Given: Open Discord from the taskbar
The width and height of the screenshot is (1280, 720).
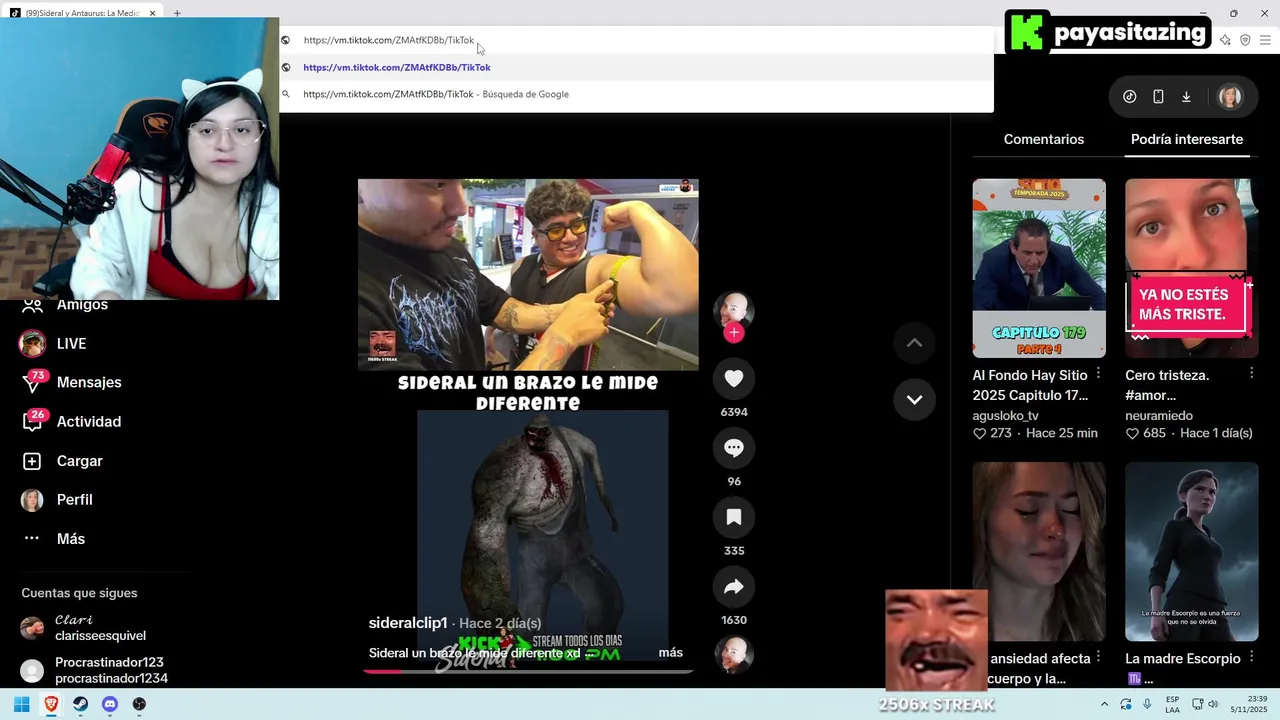Looking at the screenshot, I should pyautogui.click(x=110, y=704).
